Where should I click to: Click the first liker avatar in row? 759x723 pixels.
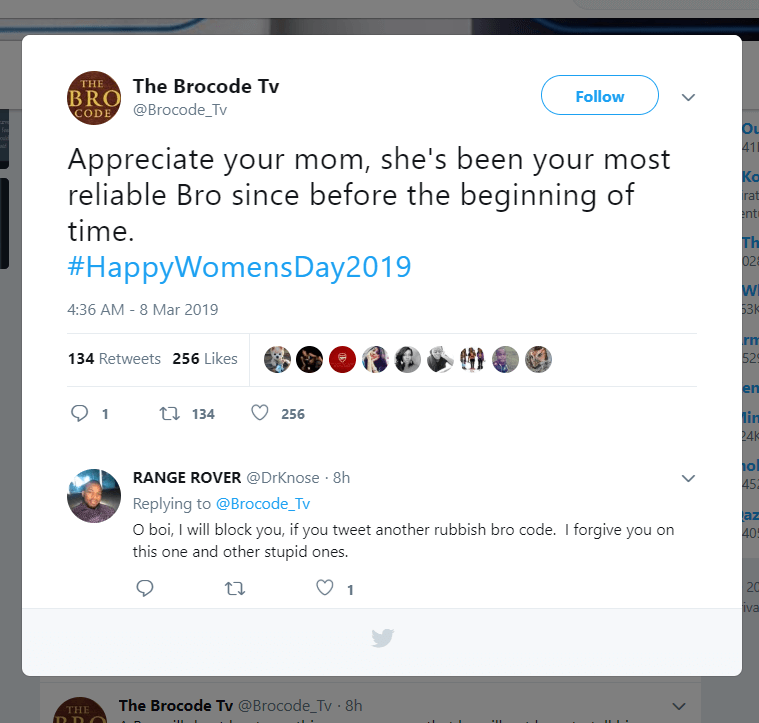click(x=277, y=359)
